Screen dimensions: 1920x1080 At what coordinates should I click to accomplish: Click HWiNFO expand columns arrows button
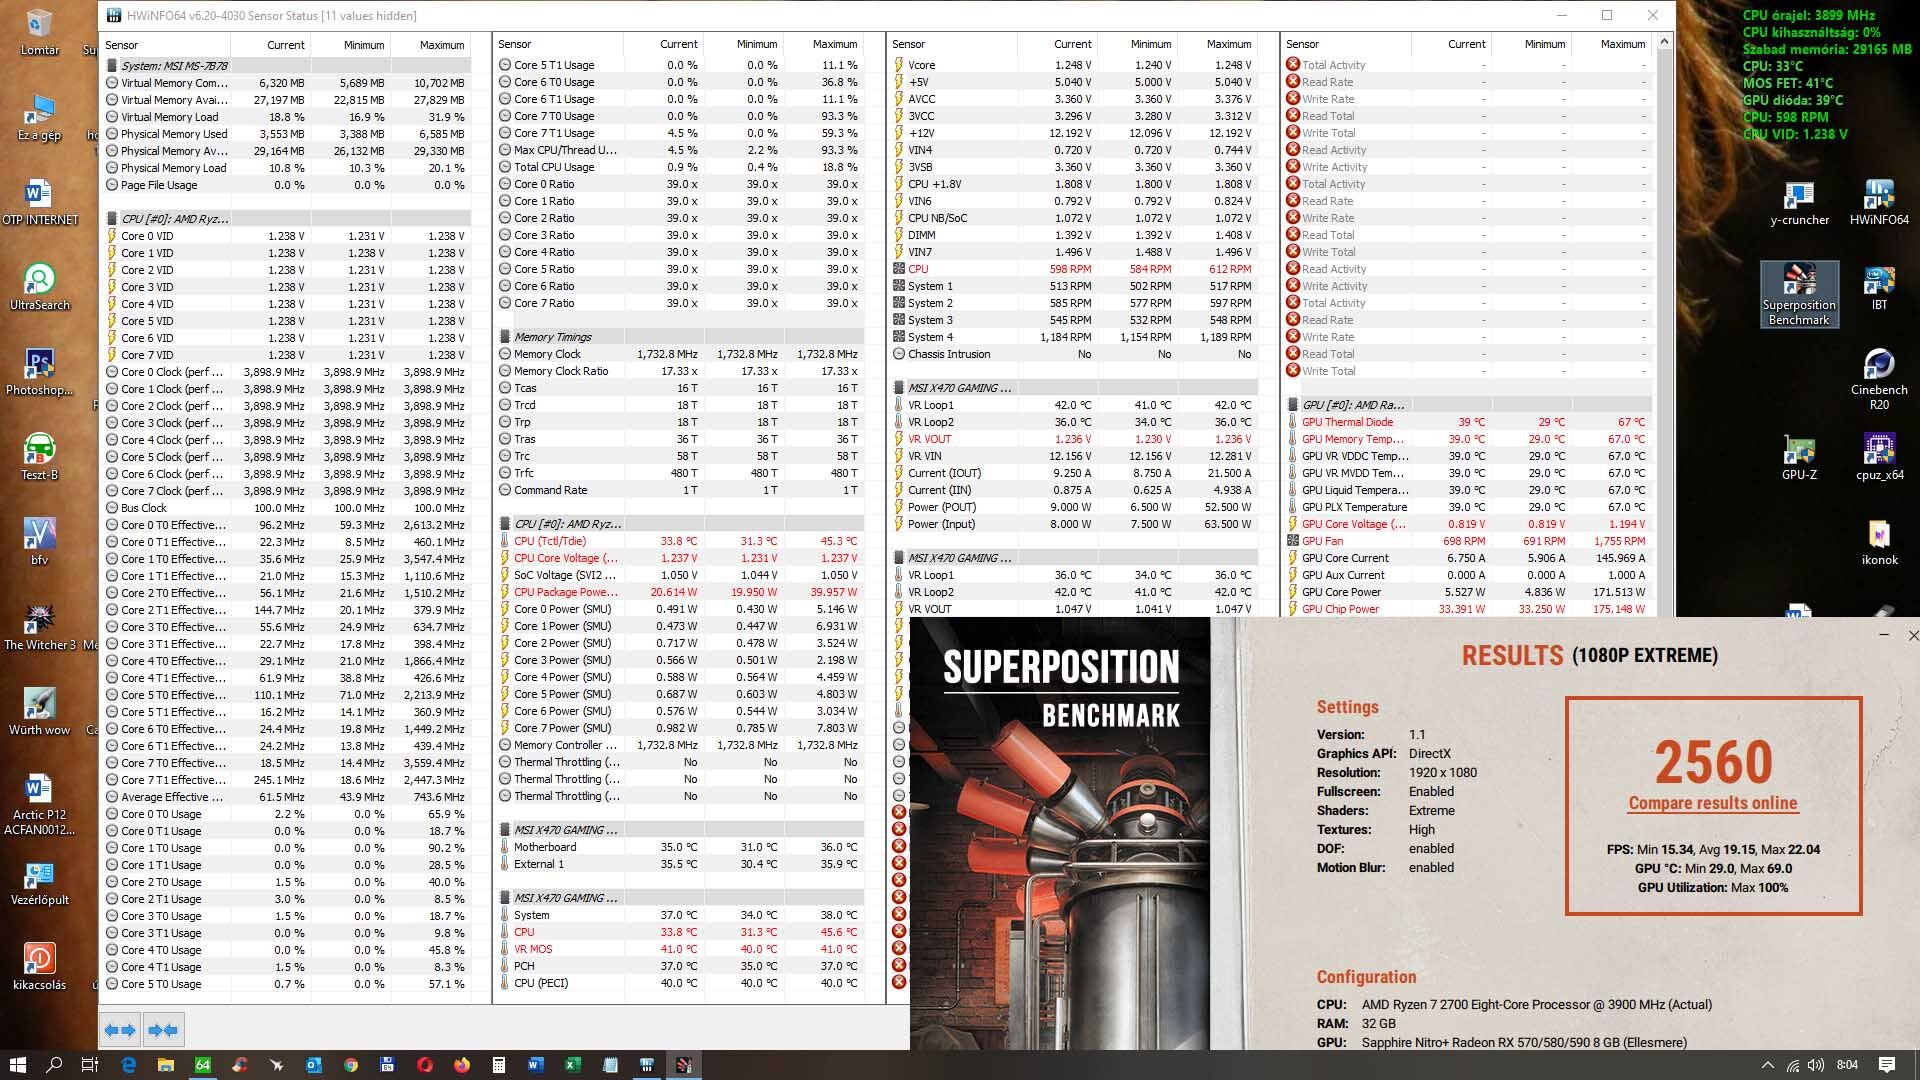pos(120,1030)
